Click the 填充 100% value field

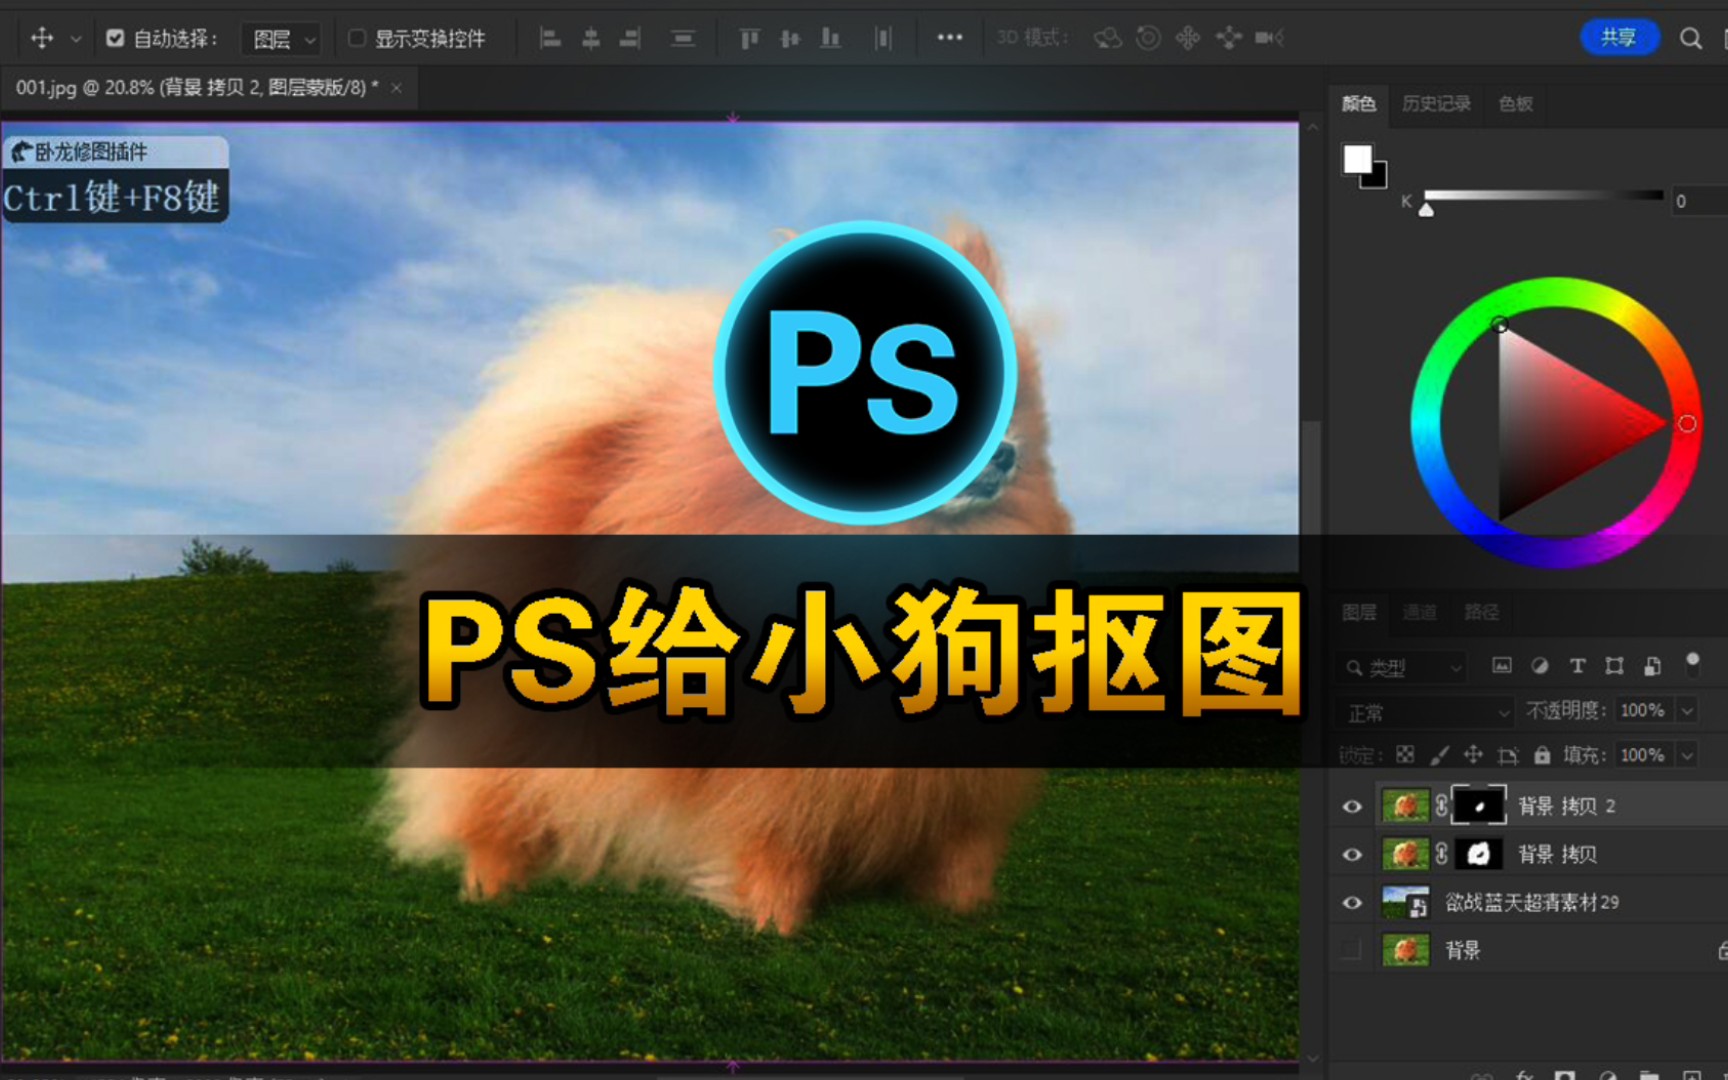[x=1644, y=755]
